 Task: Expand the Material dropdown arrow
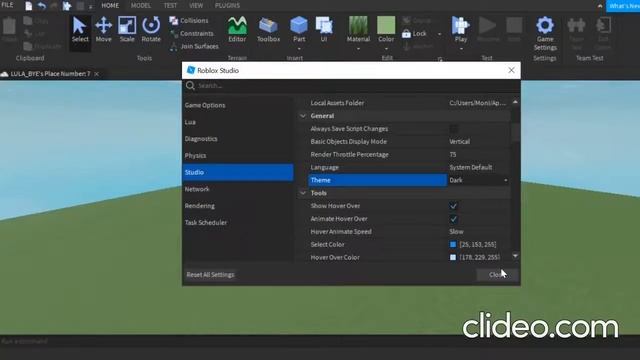[x=358, y=49]
